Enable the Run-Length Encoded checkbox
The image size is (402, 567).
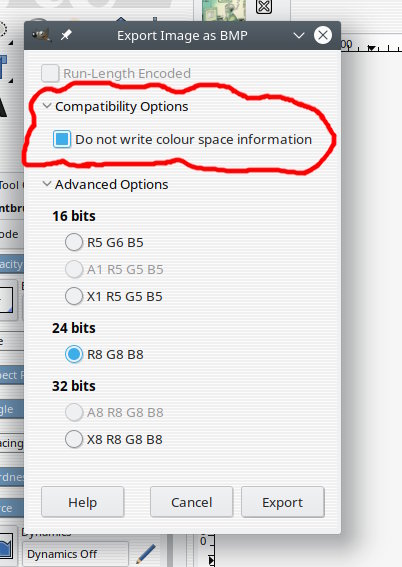point(50,73)
